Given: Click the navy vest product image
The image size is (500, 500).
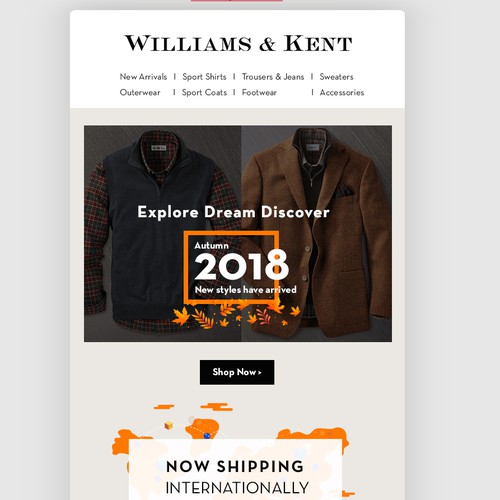Looking at the screenshot, I should pyautogui.click(x=162, y=233).
